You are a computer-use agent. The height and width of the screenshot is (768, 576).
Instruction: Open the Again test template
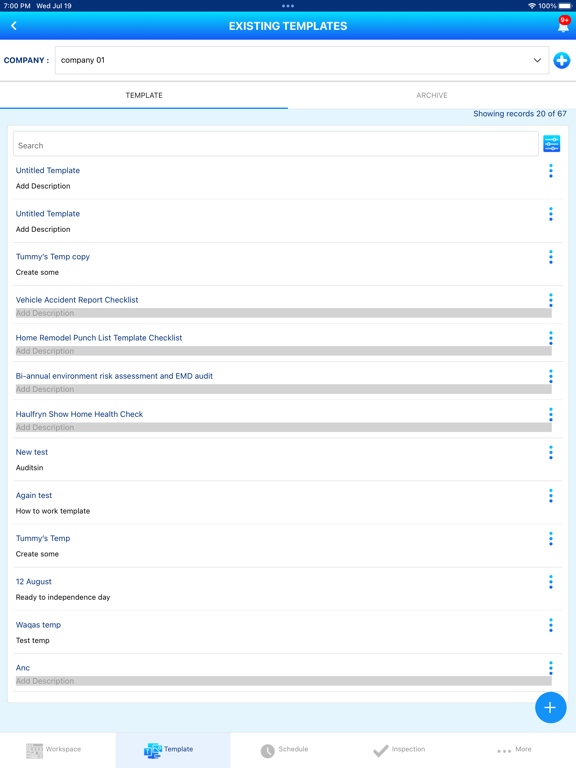(34, 495)
